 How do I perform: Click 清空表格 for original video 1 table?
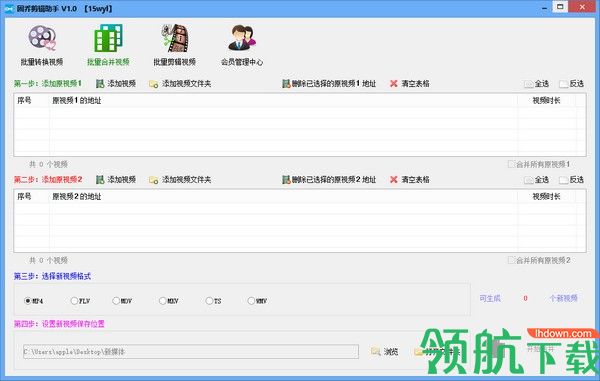pyautogui.click(x=409, y=83)
